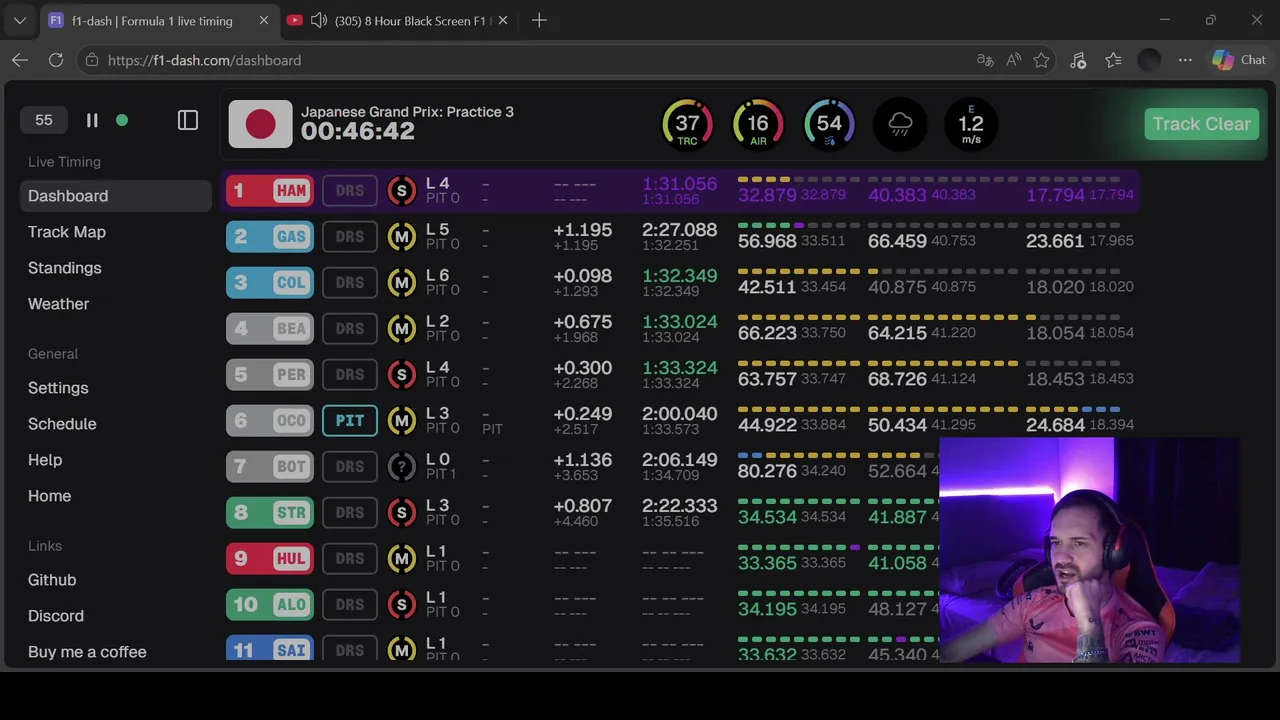The width and height of the screenshot is (1280, 720).
Task: Go back with browser back arrow
Action: click(x=20, y=60)
